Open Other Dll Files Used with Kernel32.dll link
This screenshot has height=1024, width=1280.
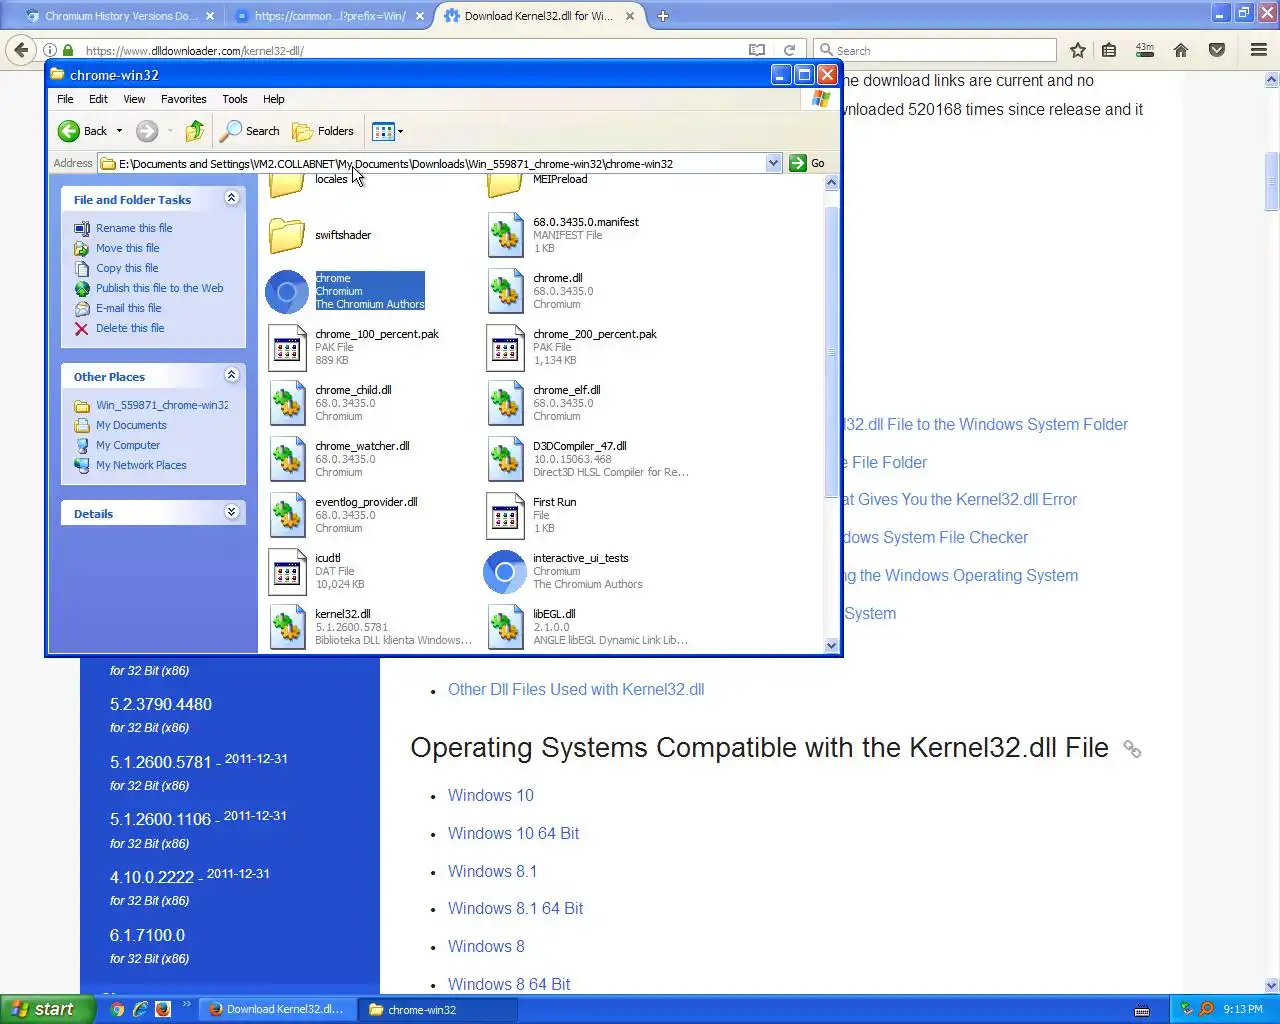pyautogui.click(x=576, y=689)
